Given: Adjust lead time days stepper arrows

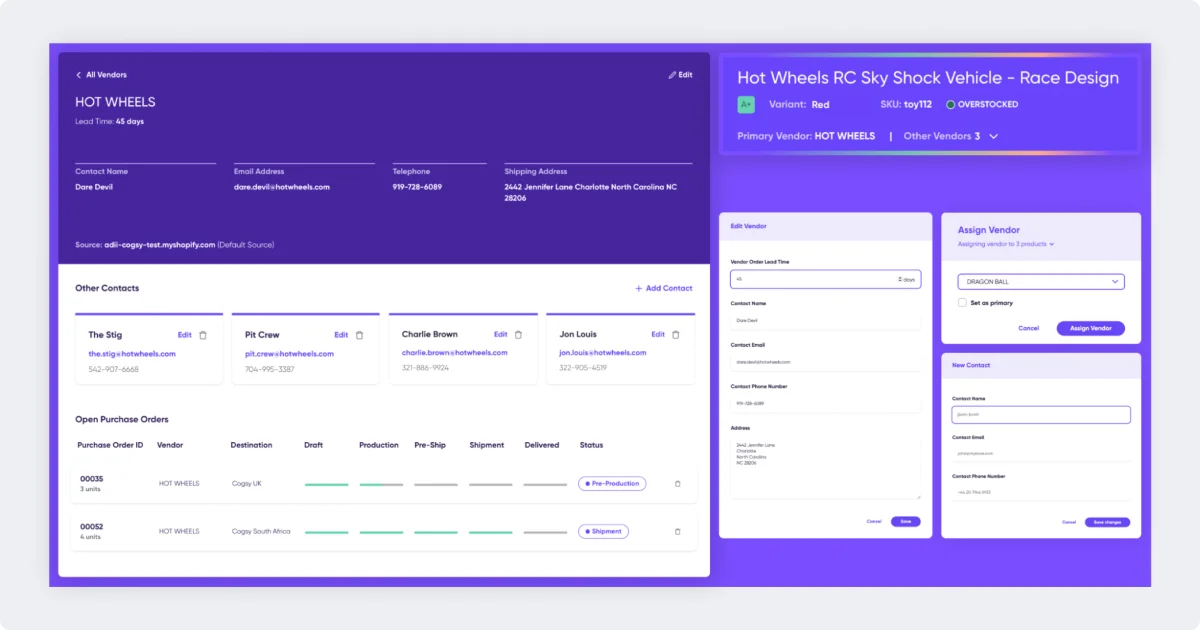Looking at the screenshot, I should tap(901, 280).
